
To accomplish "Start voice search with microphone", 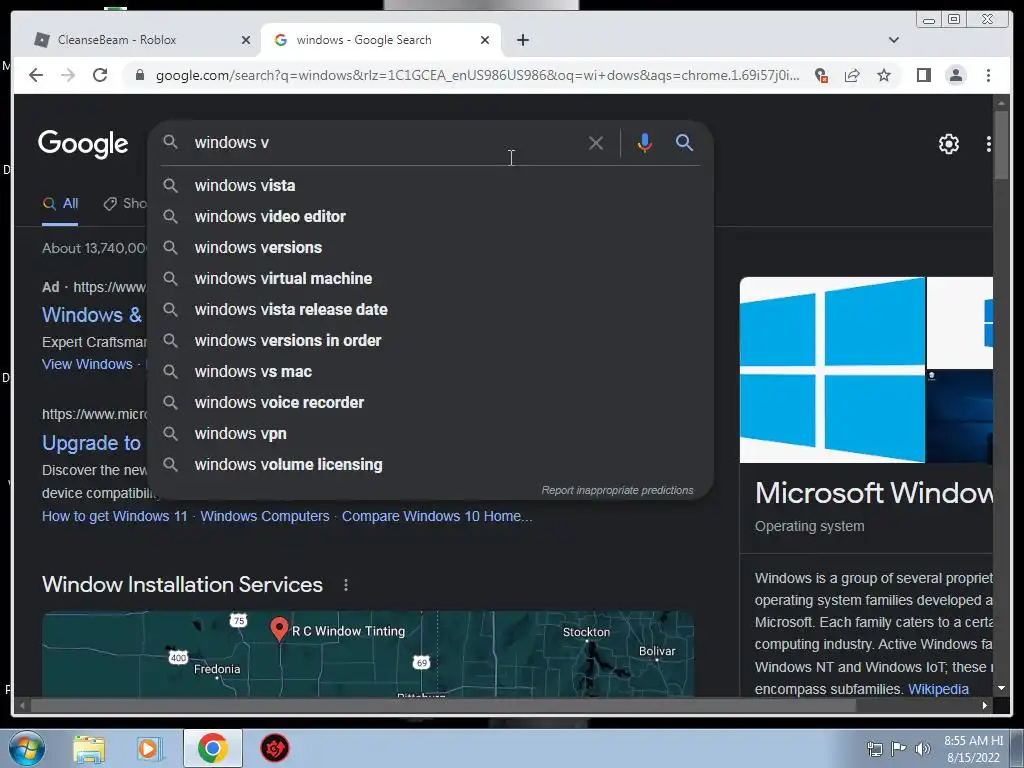I will pos(644,142).
